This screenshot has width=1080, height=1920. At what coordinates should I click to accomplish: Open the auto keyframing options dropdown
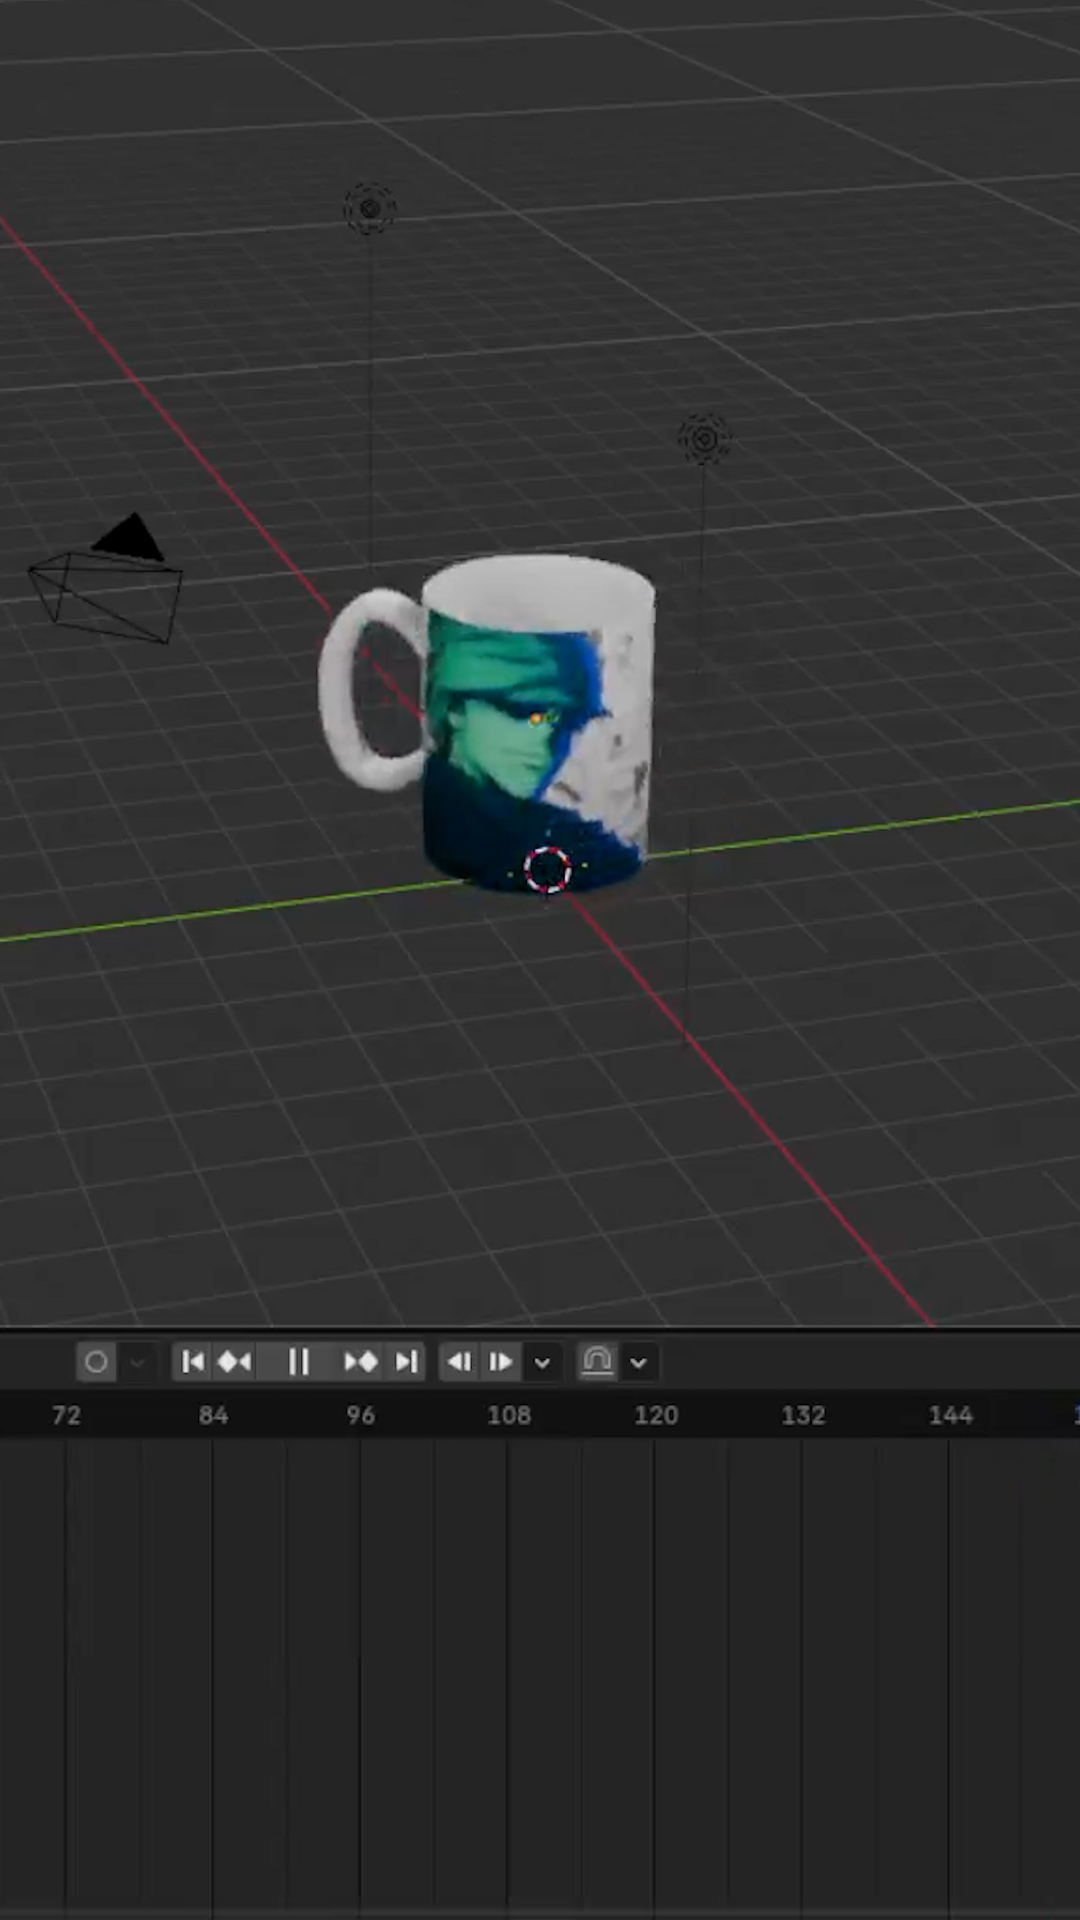pos(138,1362)
